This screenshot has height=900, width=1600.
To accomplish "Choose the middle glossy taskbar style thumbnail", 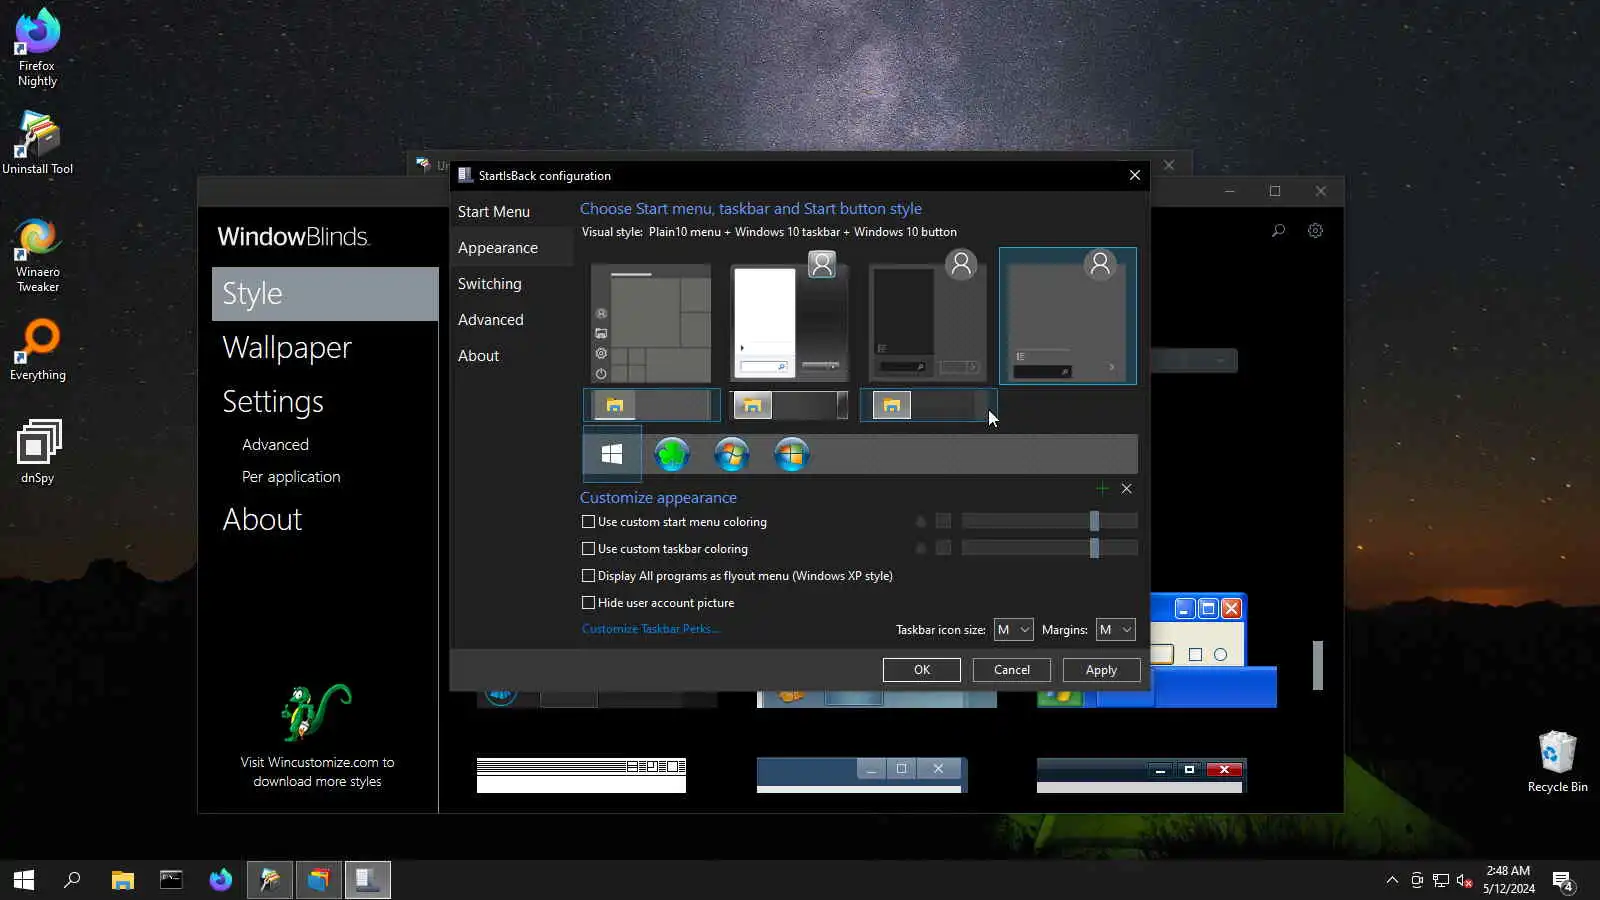I will [x=790, y=405].
